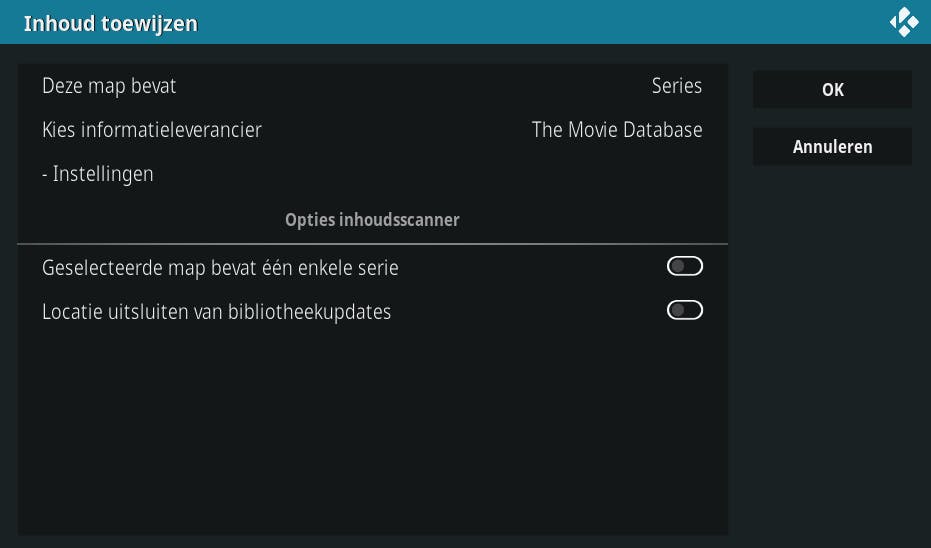Open the 'Kies informatieleverancier' chooser
The image size is (931, 548).
[152, 130]
